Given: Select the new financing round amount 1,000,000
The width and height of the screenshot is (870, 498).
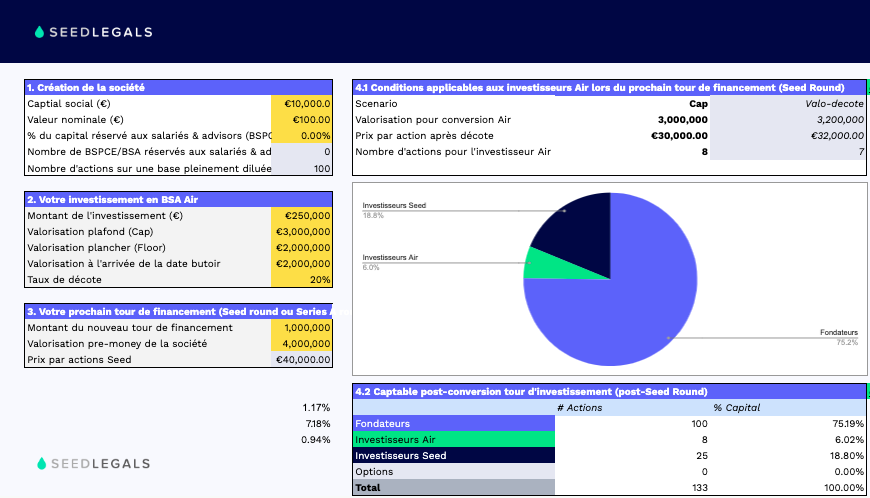Looking at the screenshot, I should click(x=301, y=327).
